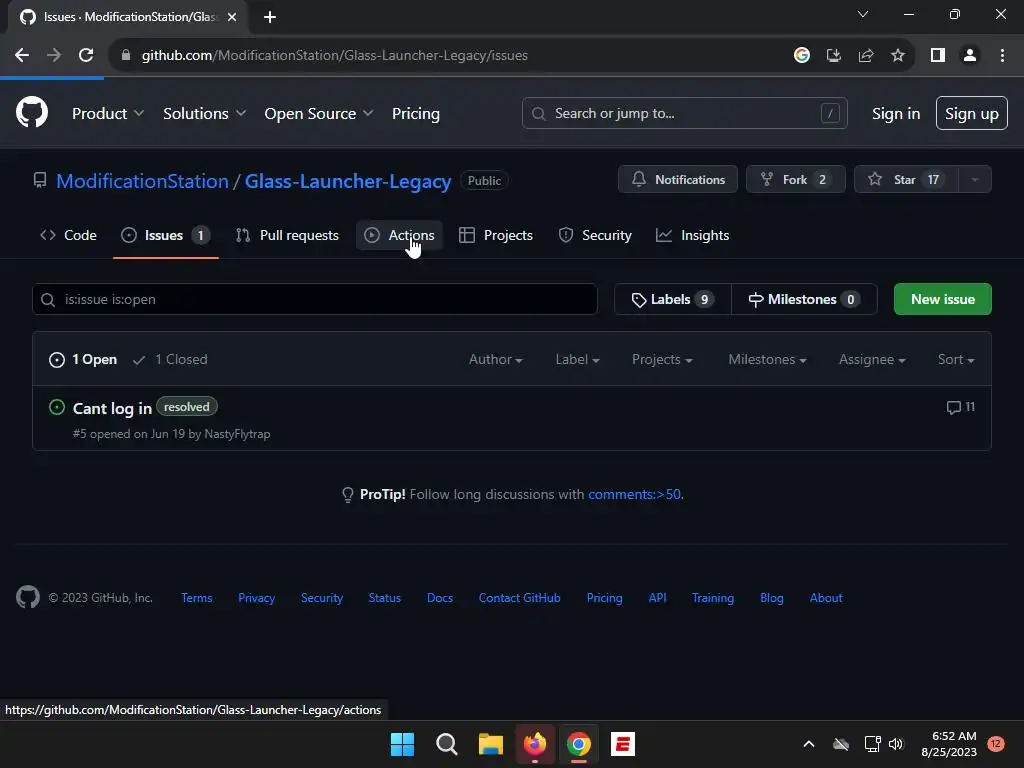Open volume control in system tray
This screenshot has width=1024, height=768.
[x=896, y=744]
